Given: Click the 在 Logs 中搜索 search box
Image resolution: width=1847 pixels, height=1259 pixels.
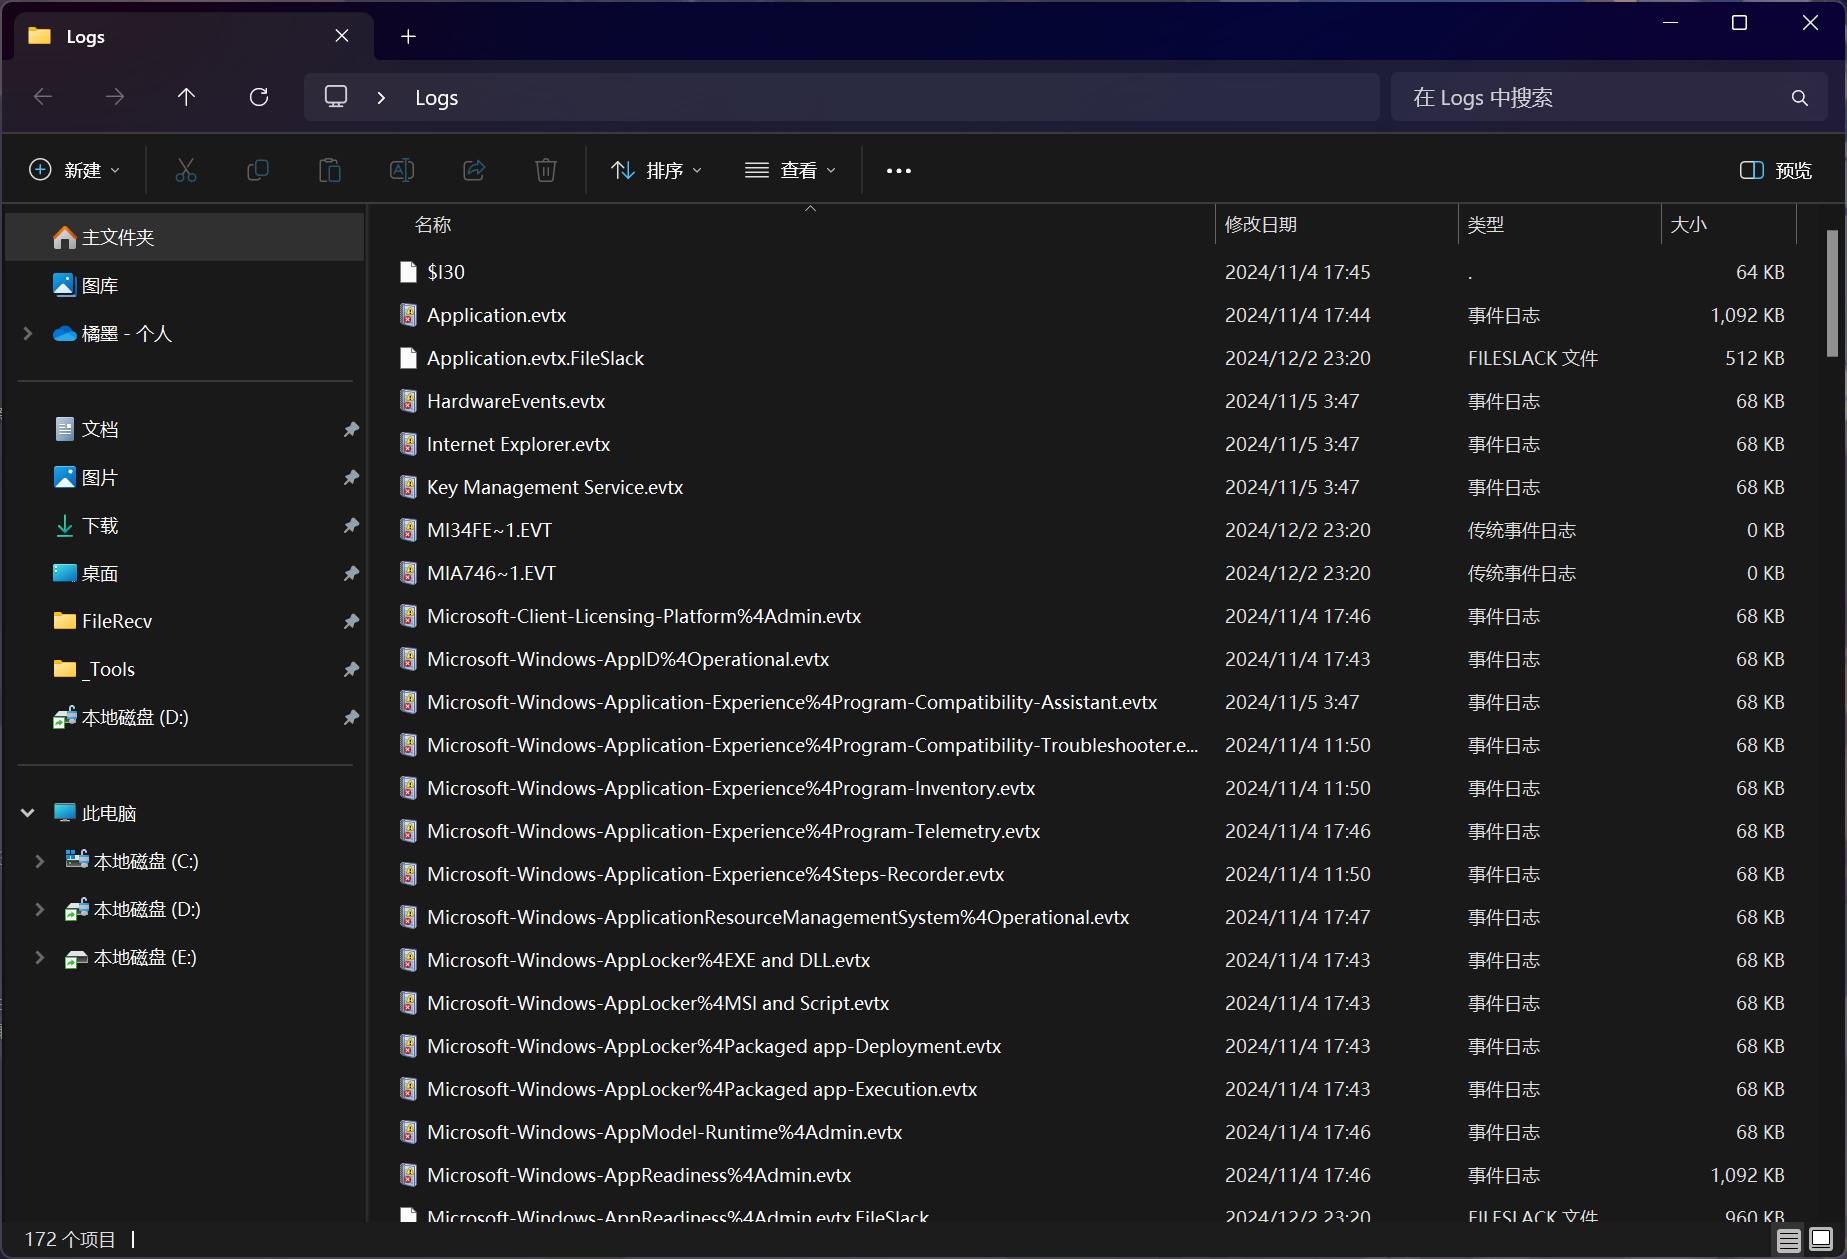Looking at the screenshot, I should (1609, 97).
